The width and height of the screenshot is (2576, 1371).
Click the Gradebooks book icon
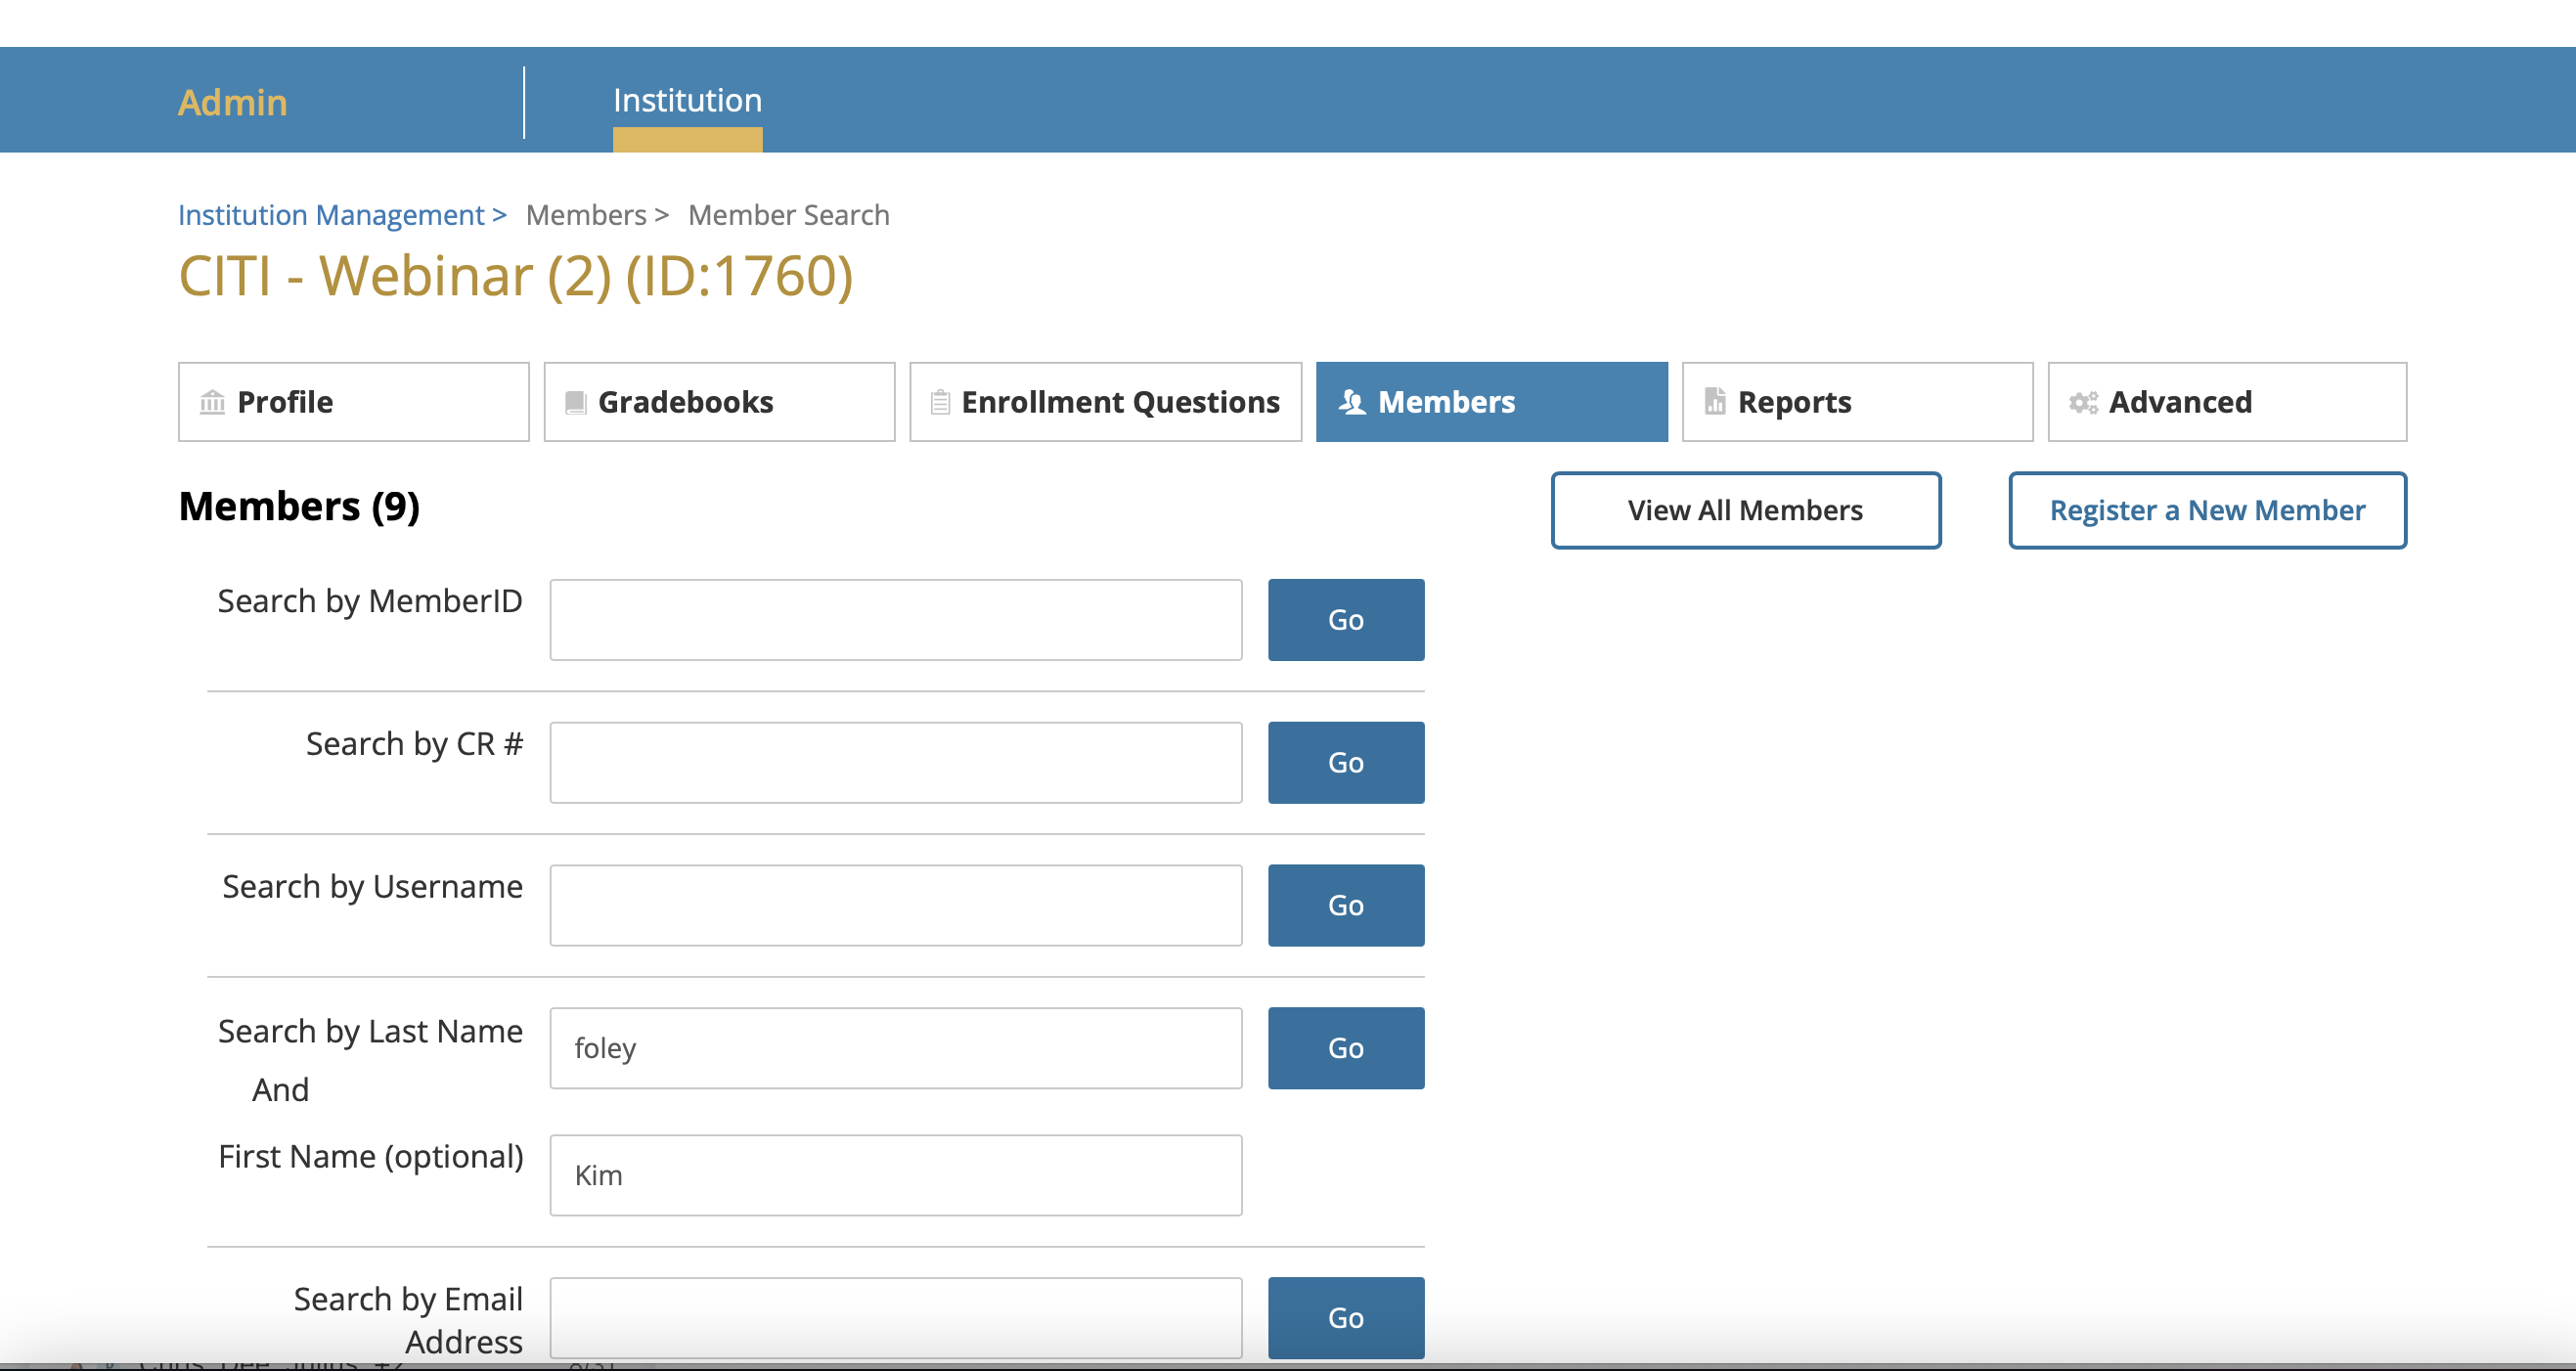pos(575,402)
